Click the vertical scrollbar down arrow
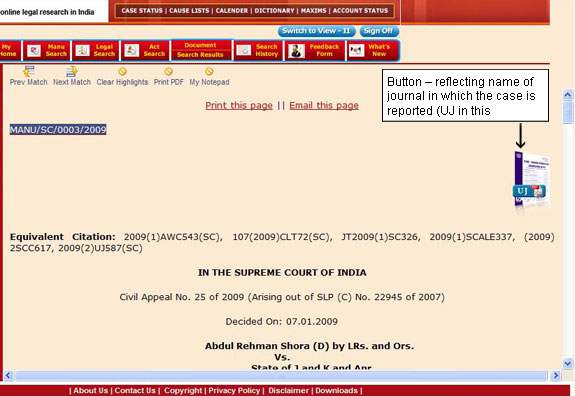This screenshot has height=396, width=575. coord(567,363)
